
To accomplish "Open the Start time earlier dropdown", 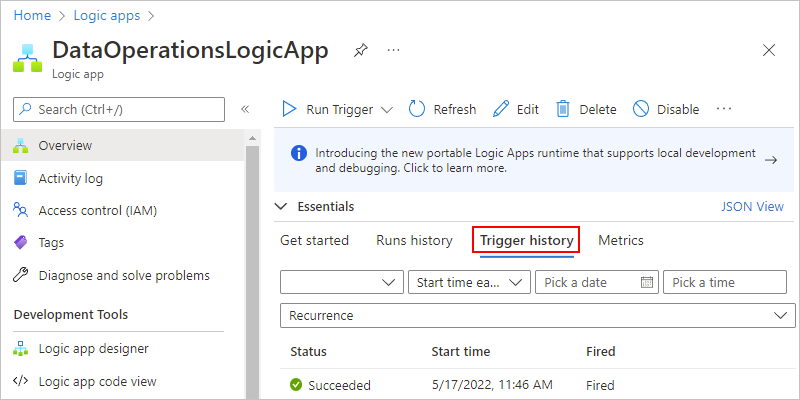I will (469, 282).
